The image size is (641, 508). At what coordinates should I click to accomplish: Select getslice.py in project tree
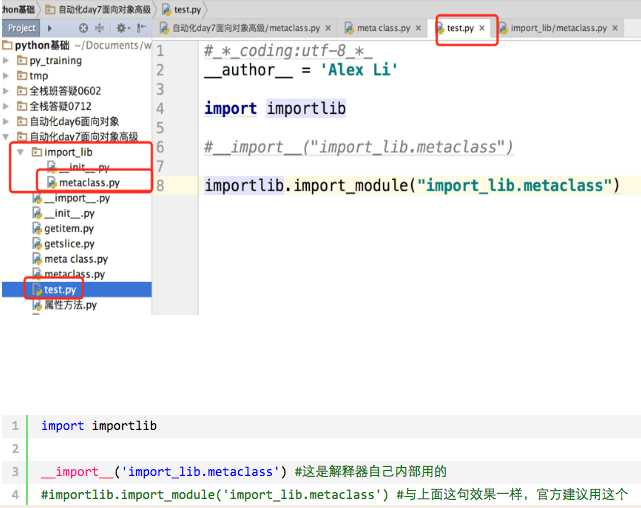tap(63, 244)
